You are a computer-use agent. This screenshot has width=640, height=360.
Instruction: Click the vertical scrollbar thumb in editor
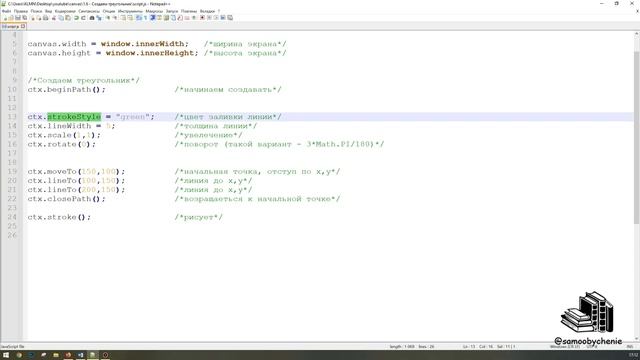636,138
